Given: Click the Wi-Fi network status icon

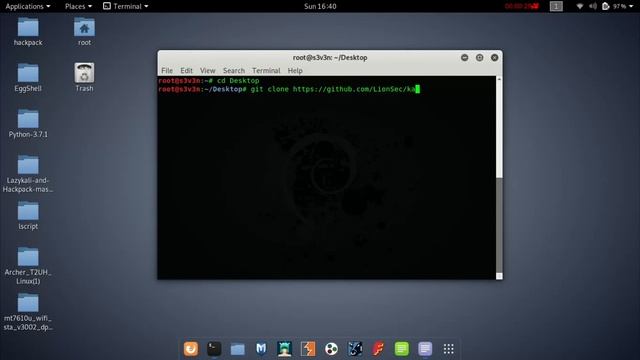Looking at the screenshot, I should click(580, 6).
